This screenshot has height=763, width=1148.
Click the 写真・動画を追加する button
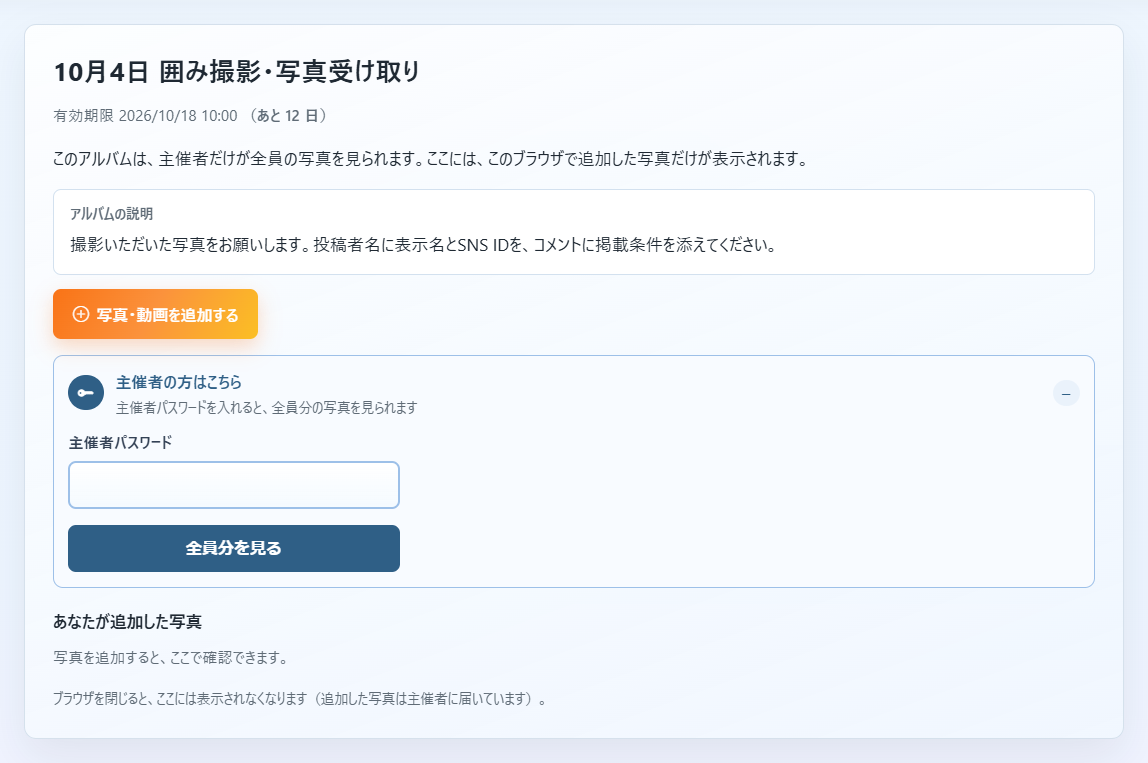[x=155, y=314]
